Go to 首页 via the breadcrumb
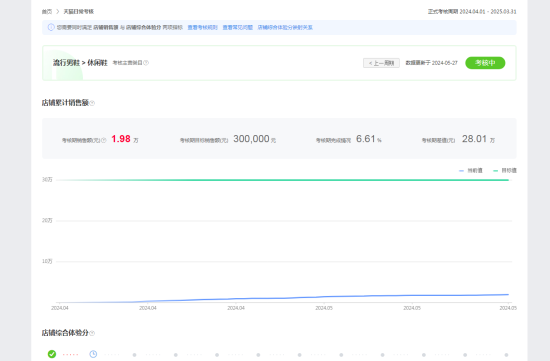Image resolution: width=550 pixels, height=361 pixels. [47, 12]
